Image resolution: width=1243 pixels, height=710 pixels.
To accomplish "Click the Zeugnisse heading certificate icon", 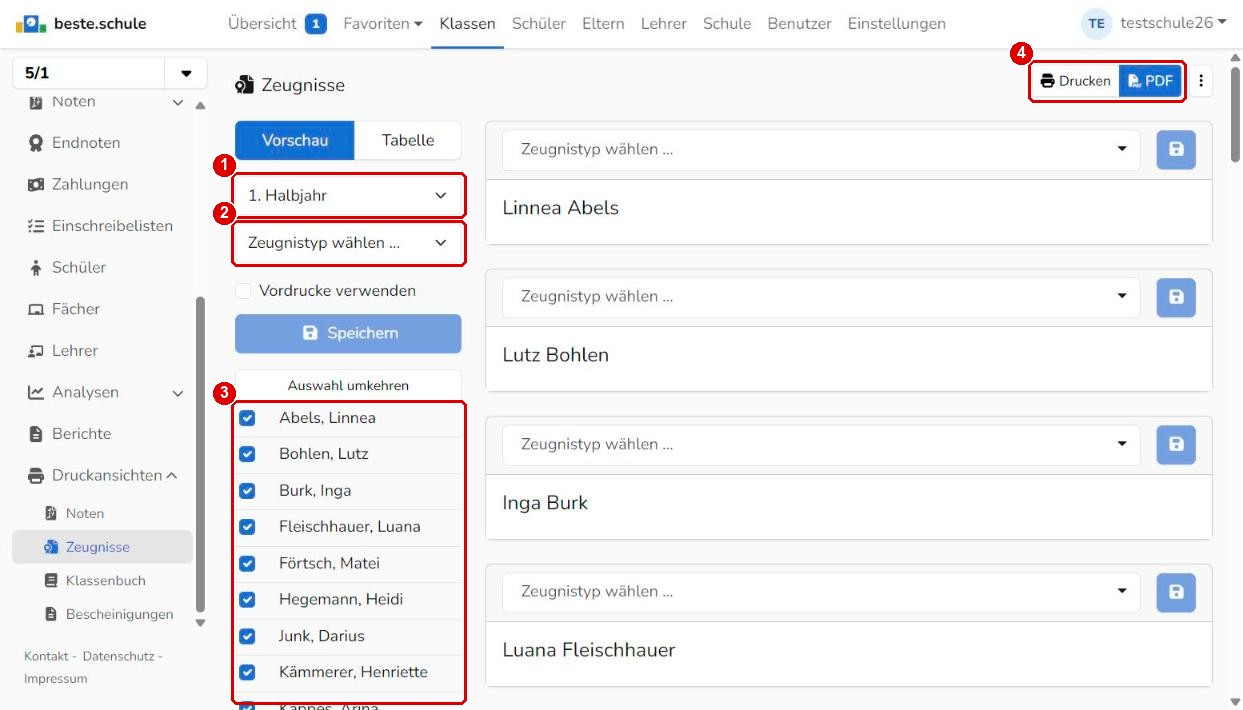I will tap(244, 85).
